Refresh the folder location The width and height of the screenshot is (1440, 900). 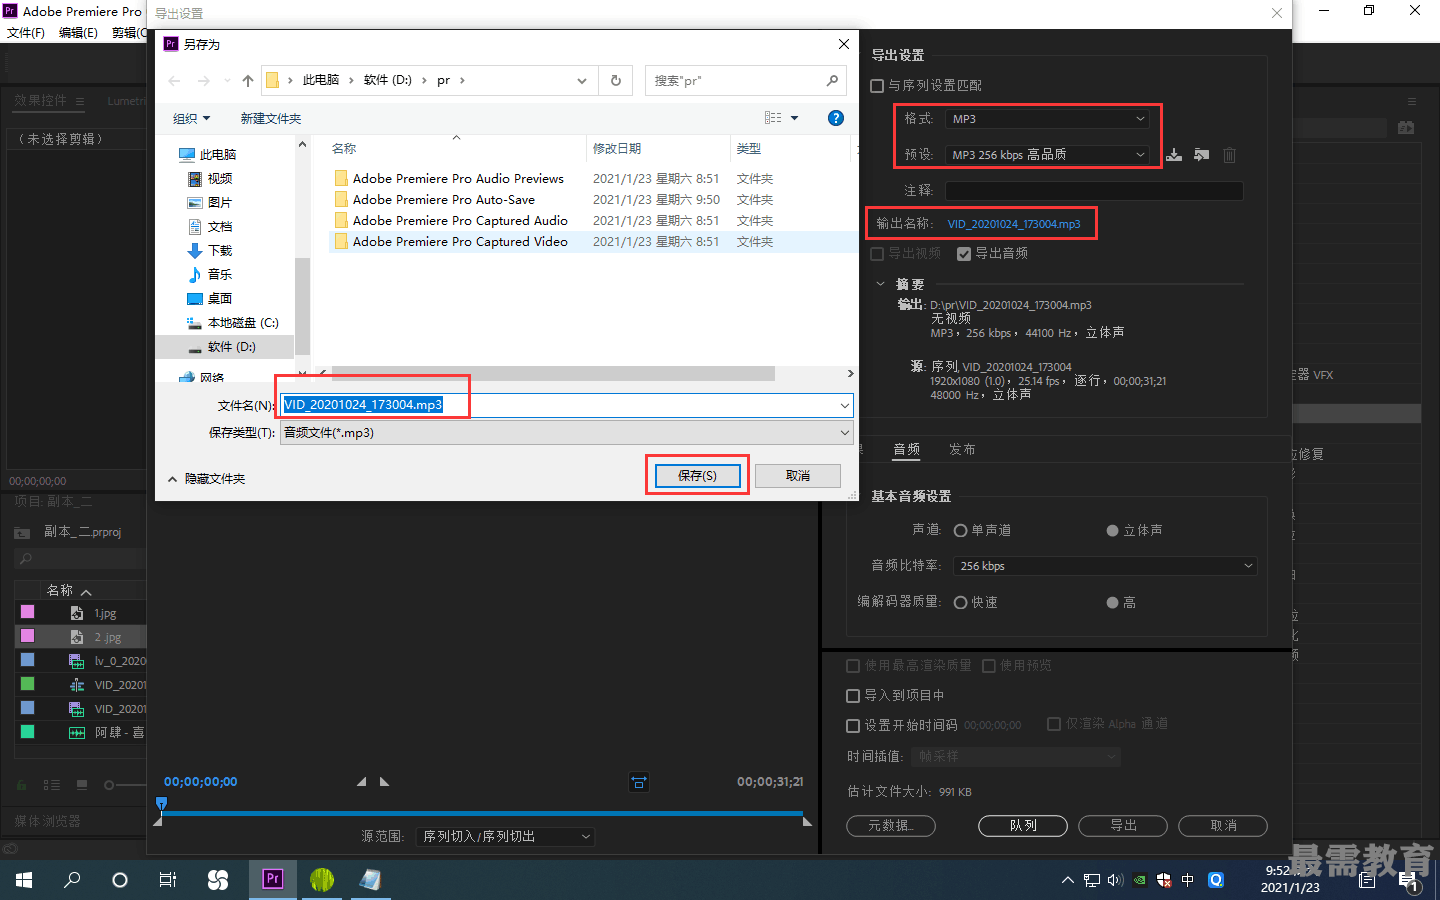[616, 81]
